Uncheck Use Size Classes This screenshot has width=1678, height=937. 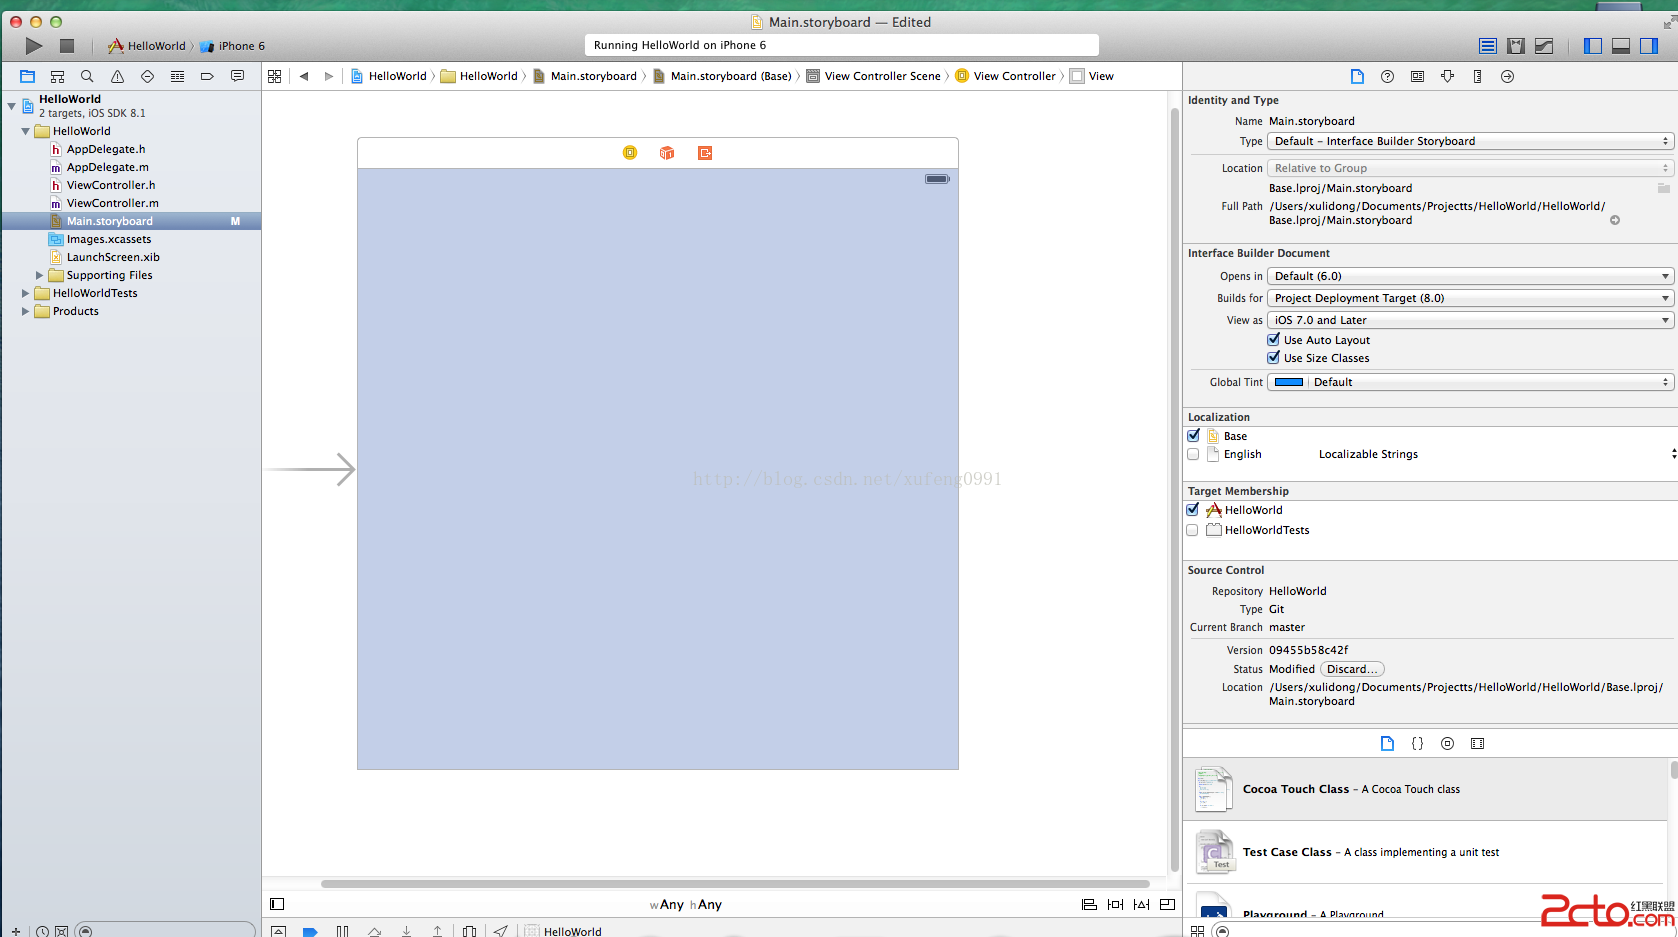coord(1274,358)
